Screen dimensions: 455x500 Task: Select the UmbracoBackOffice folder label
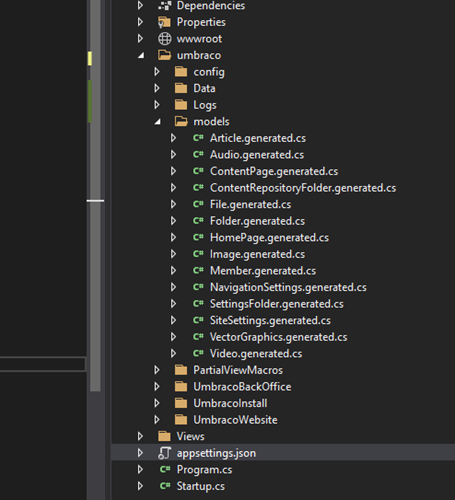(x=242, y=387)
